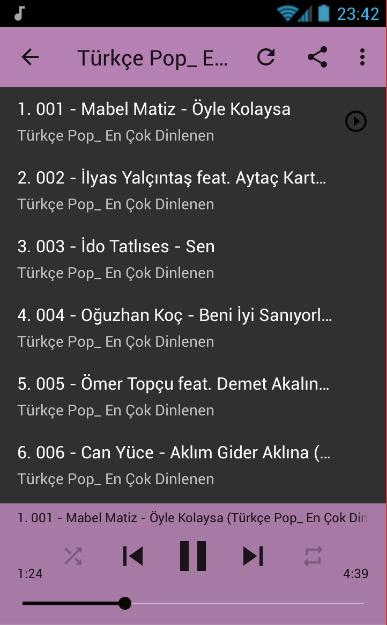Toggle repeat mode
Screen dimensions: 387x625
pos(313,556)
